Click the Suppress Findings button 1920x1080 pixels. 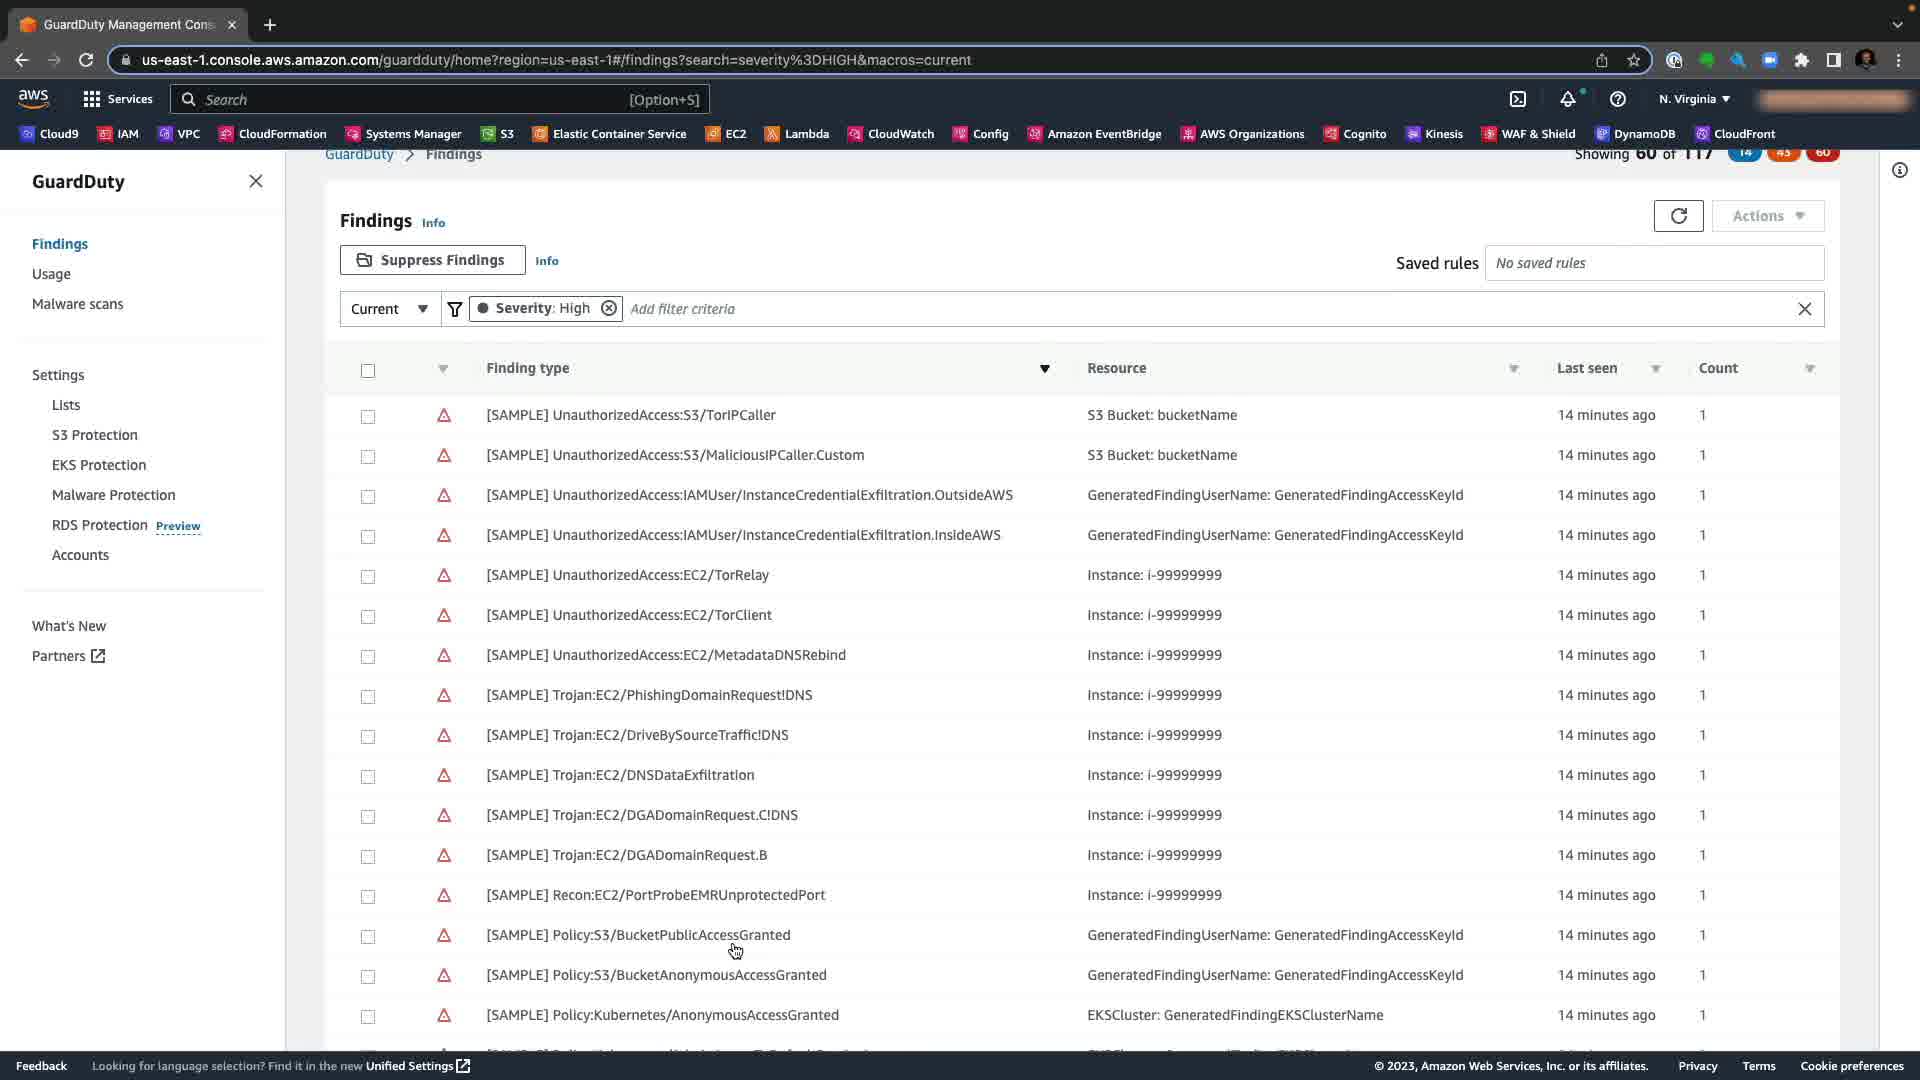(x=432, y=260)
